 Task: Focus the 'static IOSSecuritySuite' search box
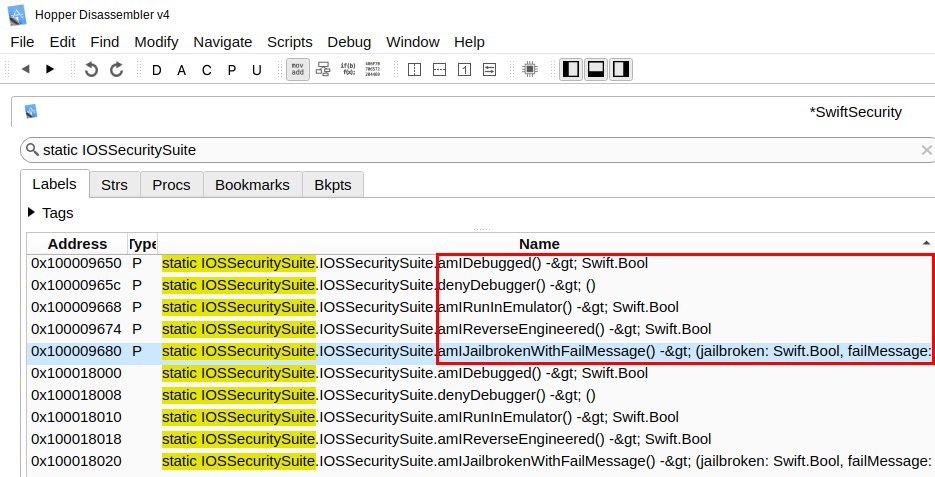click(477, 150)
